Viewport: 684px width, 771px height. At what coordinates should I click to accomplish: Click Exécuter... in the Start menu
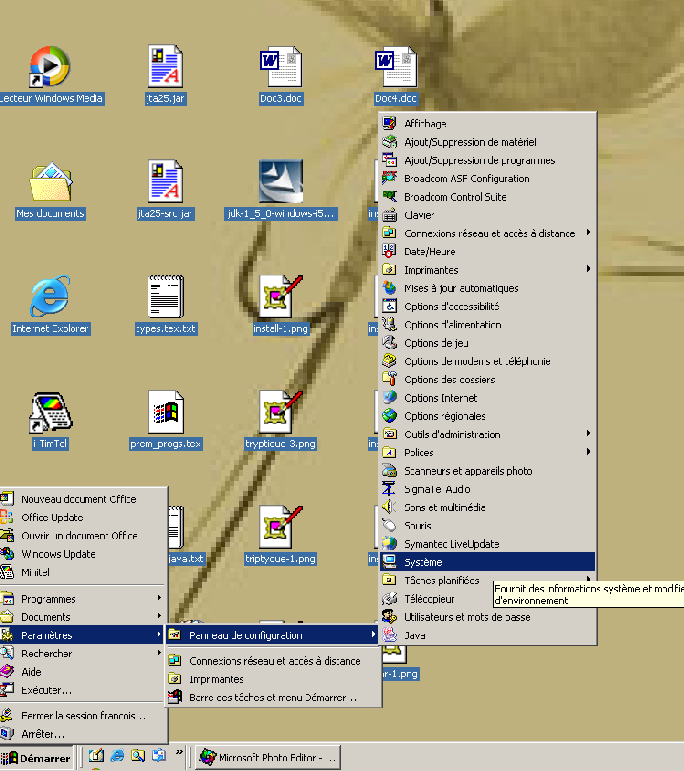coord(46,690)
